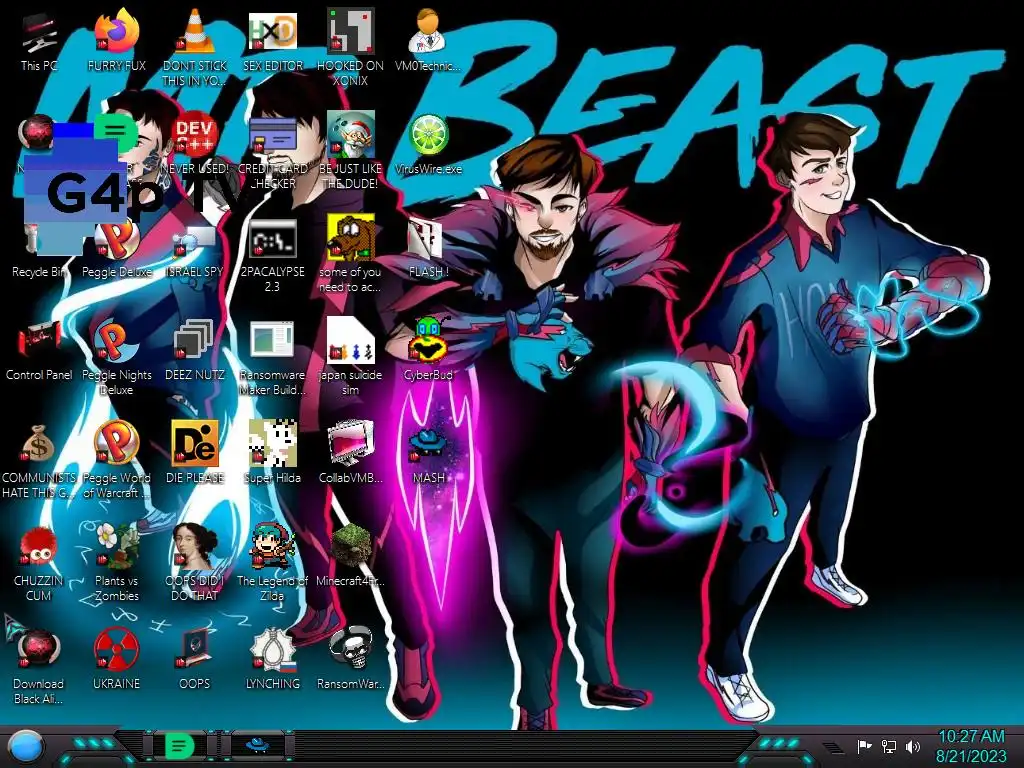Open the Dev-C++ NEVER USED shortcut
Image resolution: width=1024 pixels, height=768 pixels.
tap(195, 144)
